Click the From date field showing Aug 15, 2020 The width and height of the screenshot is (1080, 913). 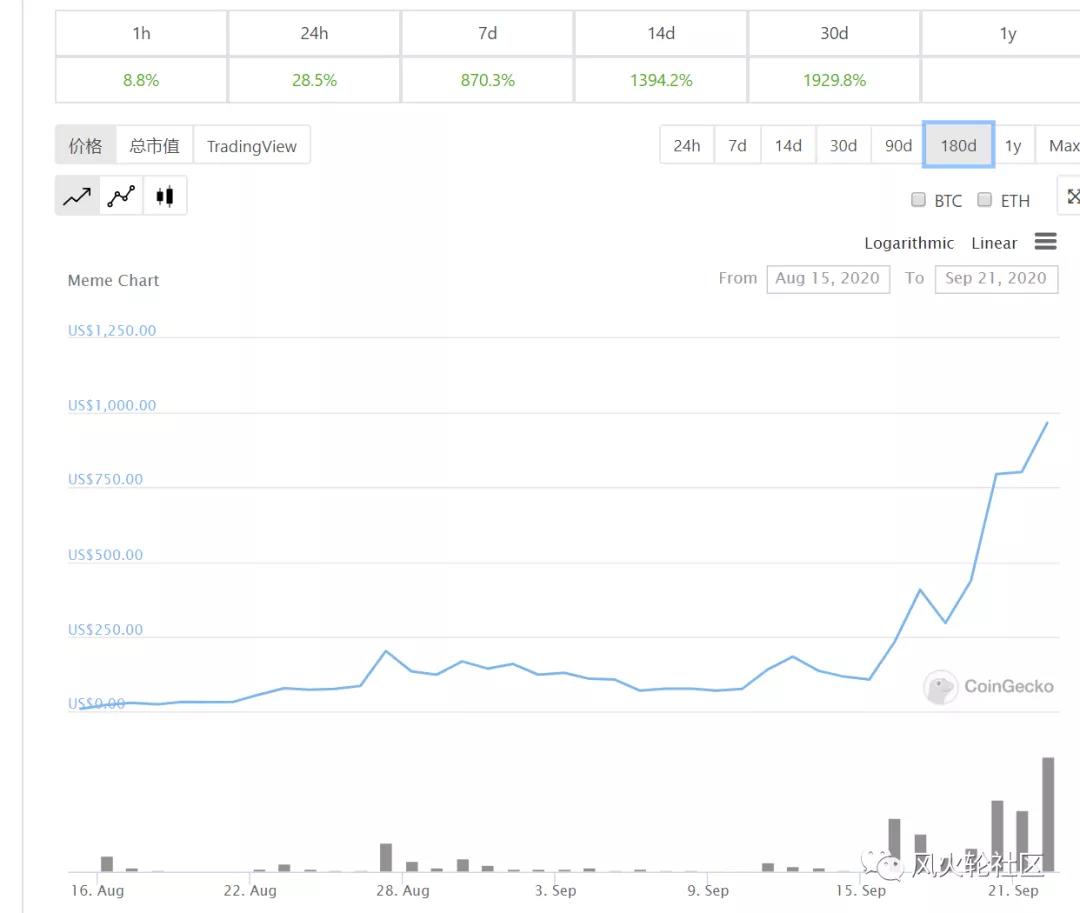tap(828, 279)
